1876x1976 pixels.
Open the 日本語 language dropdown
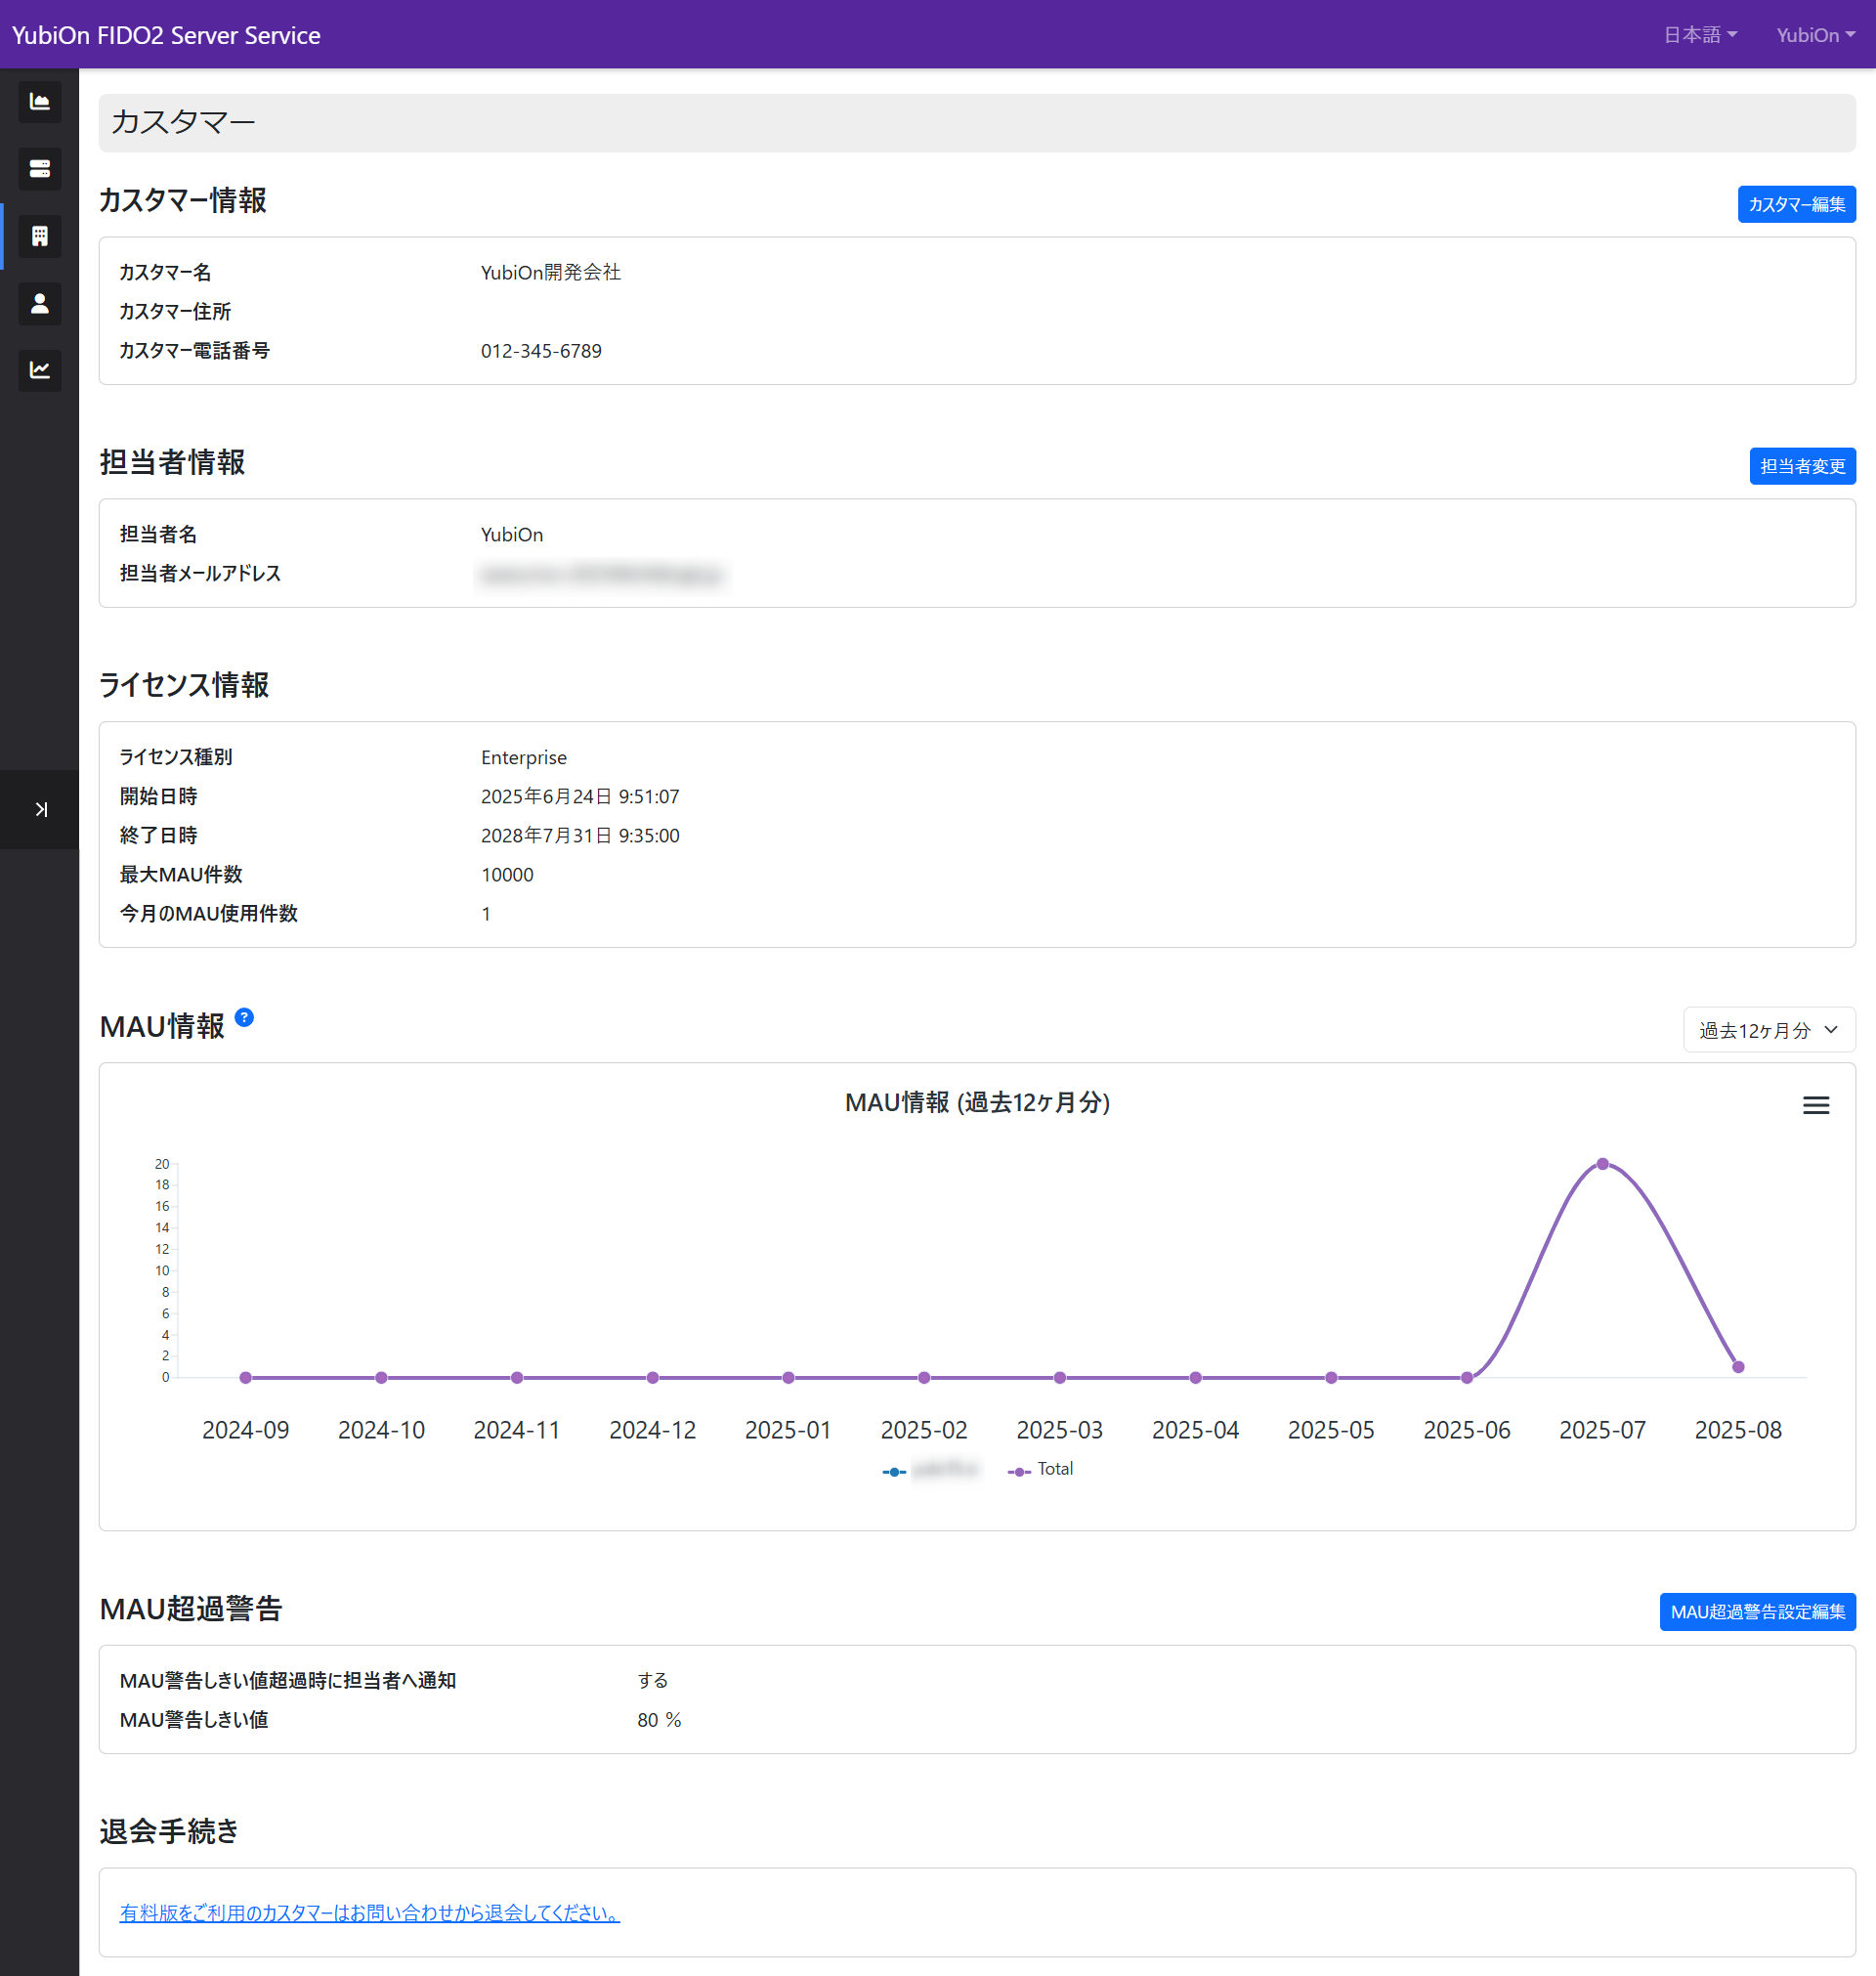coord(1700,35)
